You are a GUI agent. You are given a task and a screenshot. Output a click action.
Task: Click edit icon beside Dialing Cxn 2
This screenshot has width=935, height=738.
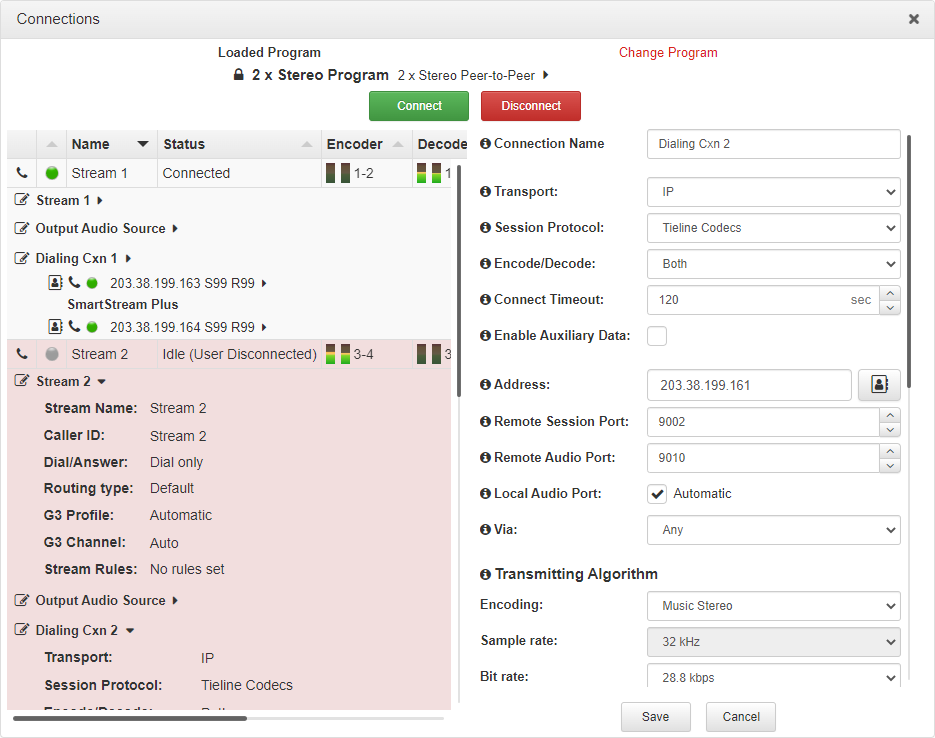click(x=22, y=630)
